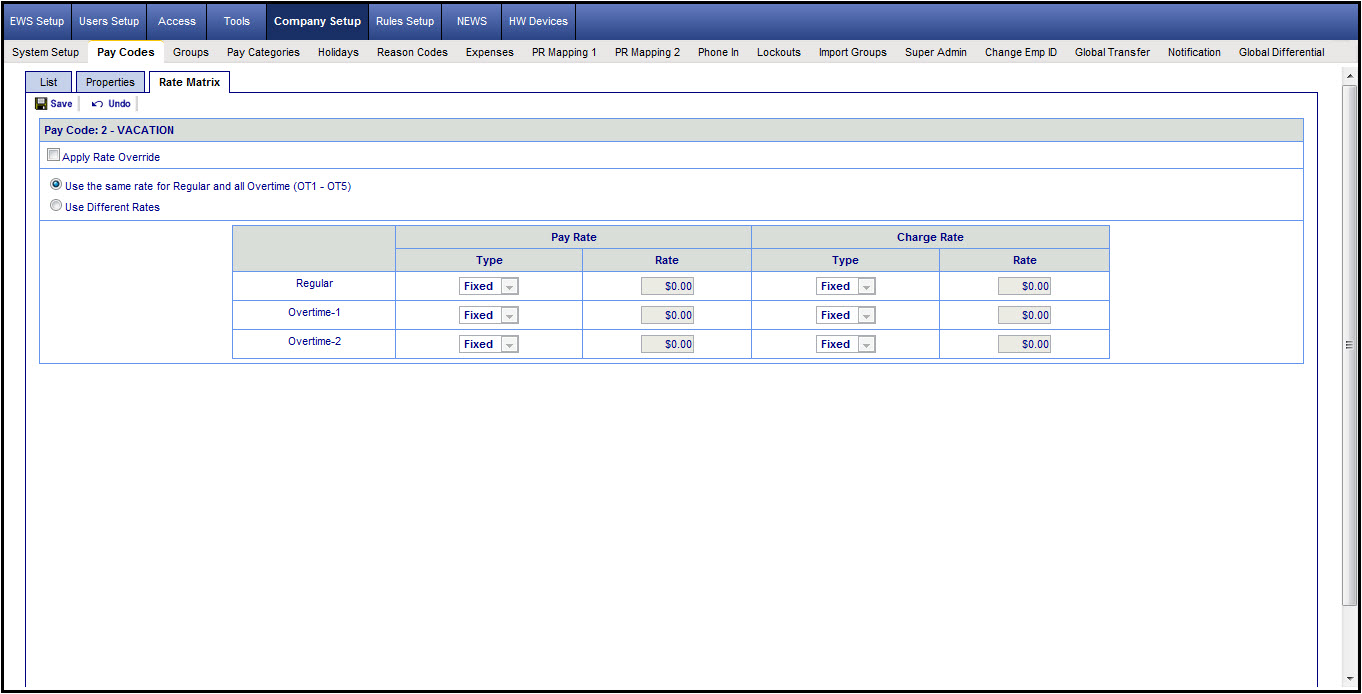Click the Undo arrow icon
Screen dimensions: 1362x694
pos(97,104)
